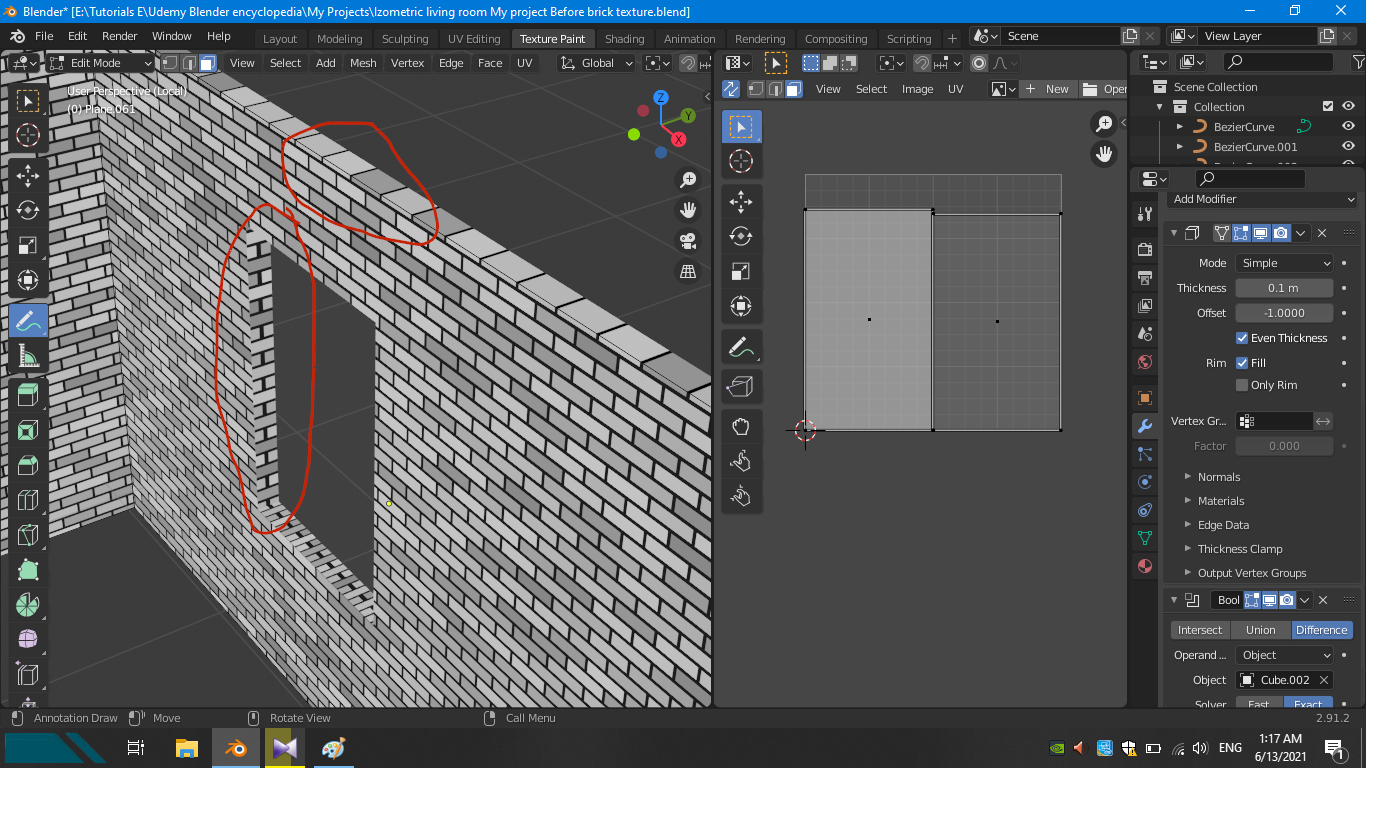Viewport: 1382px width, 835px height.
Task: Select the Measure tool in 3D viewport toolbar
Action: (x=28, y=356)
